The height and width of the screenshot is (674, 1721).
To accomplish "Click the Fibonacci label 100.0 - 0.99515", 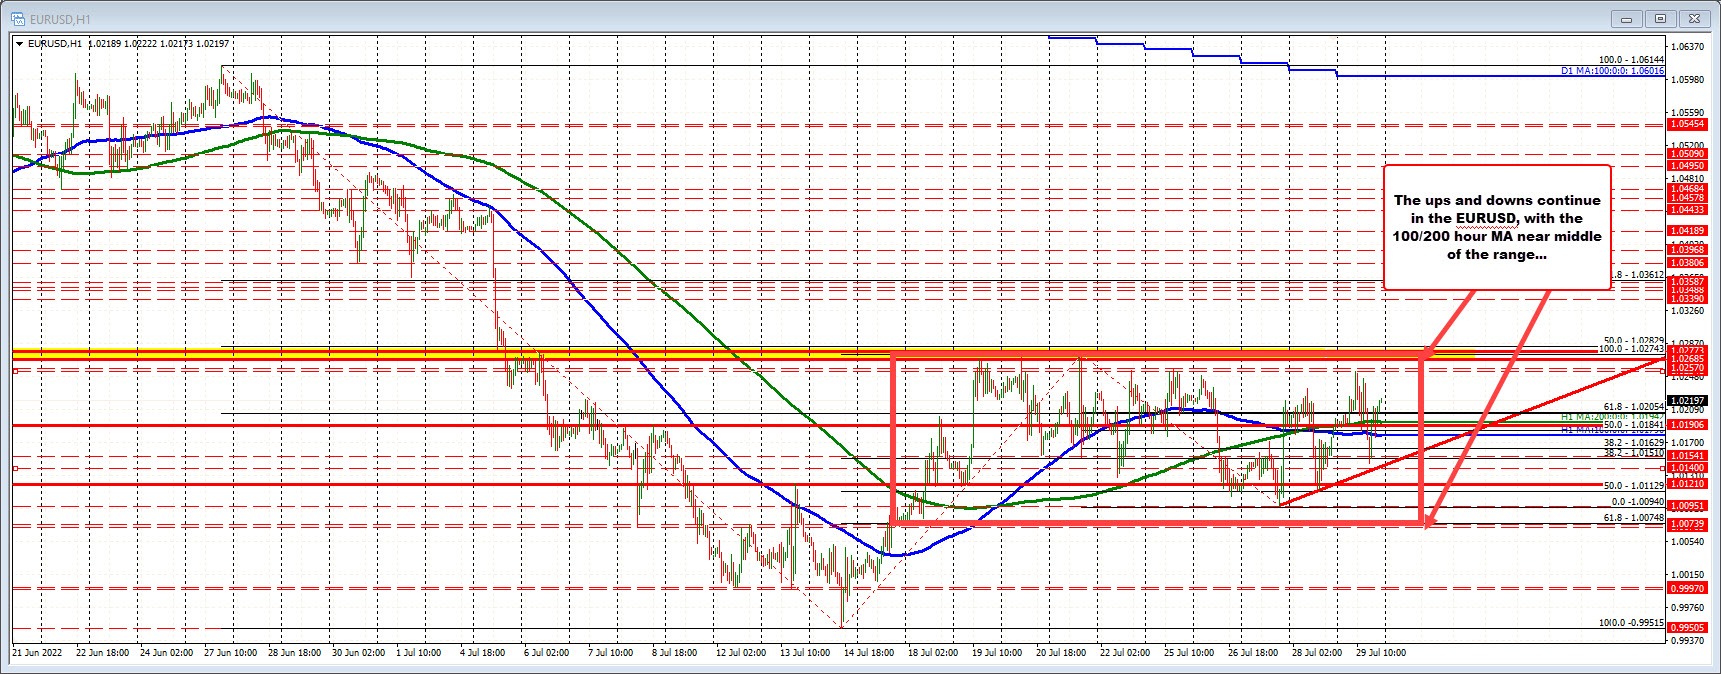I will pyautogui.click(x=1631, y=622).
